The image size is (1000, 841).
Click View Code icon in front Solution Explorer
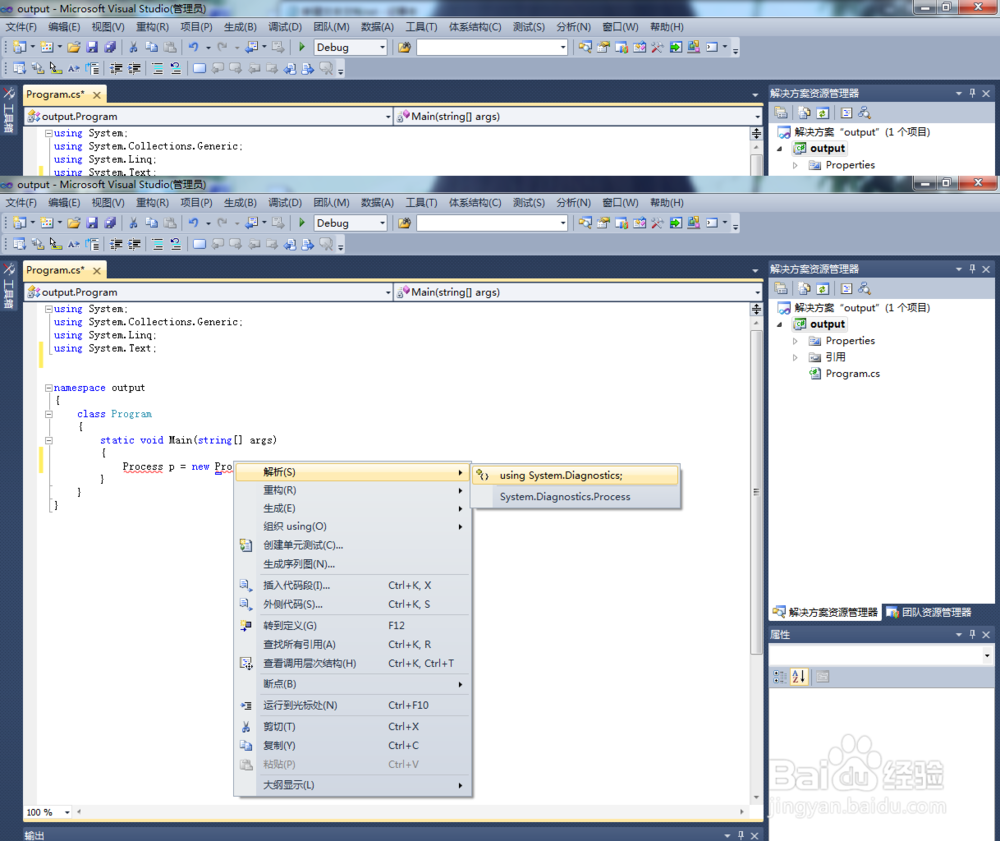[846, 289]
